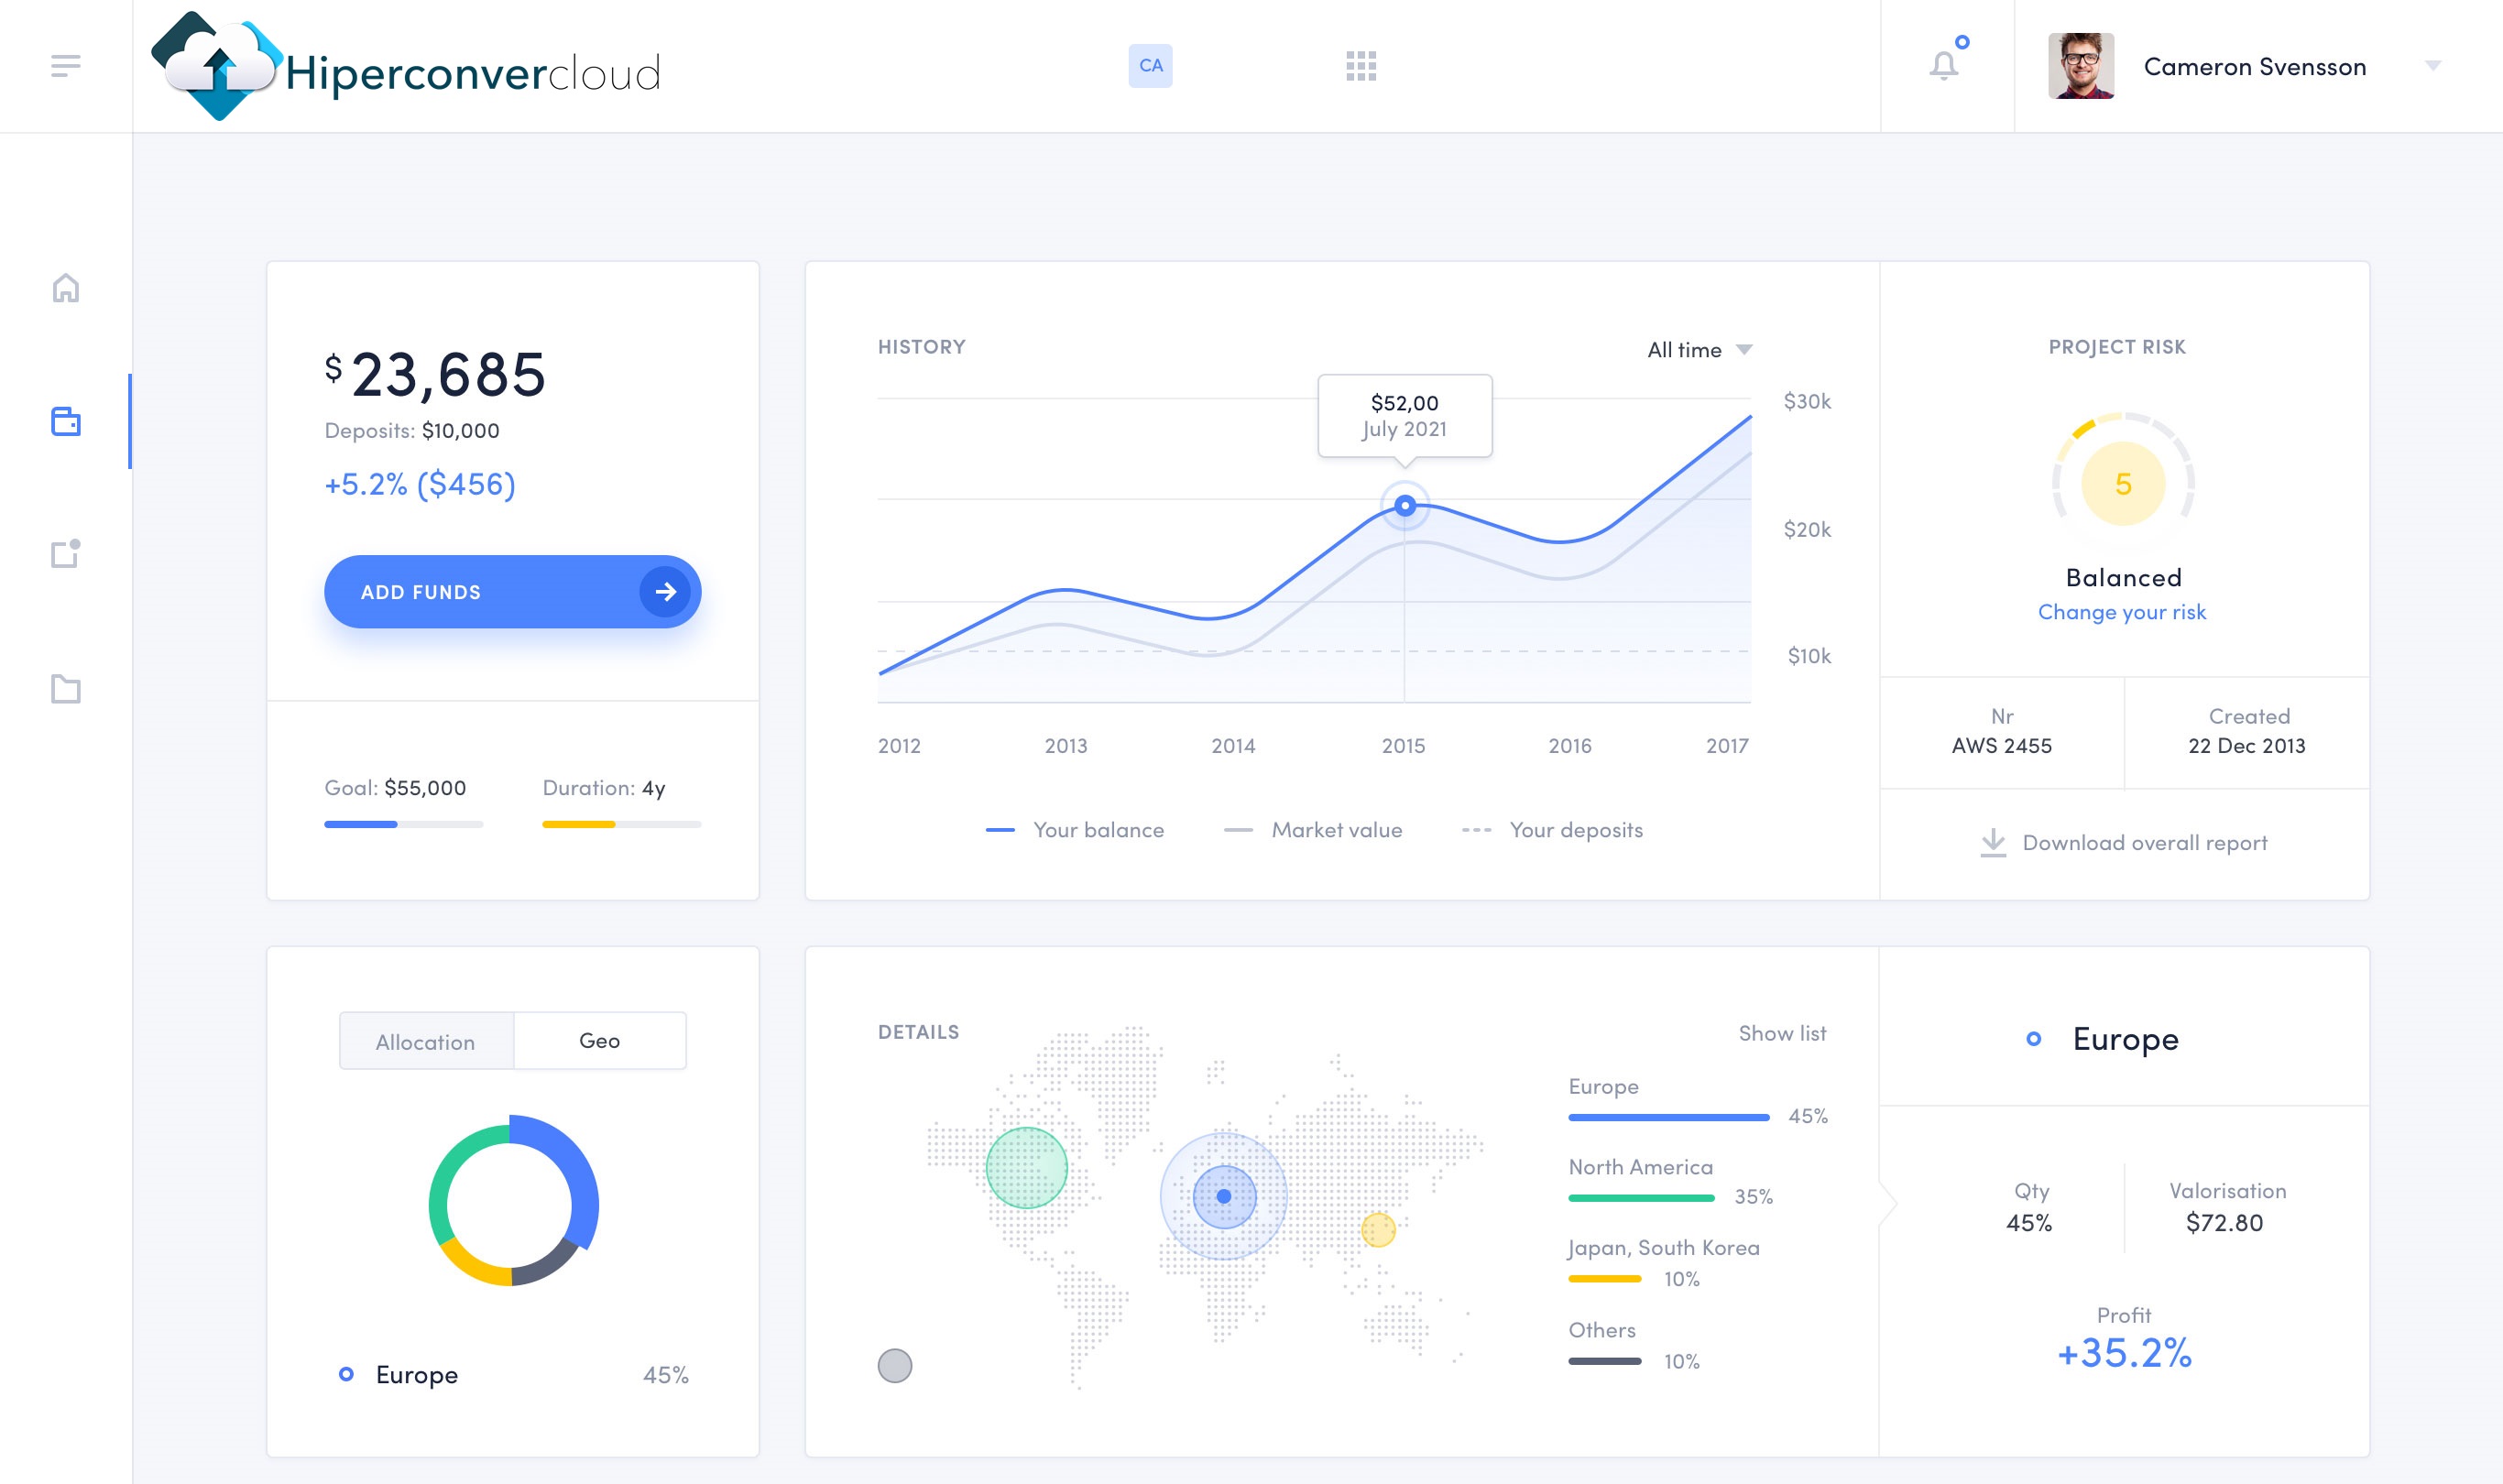Viewport: 2503px width, 1484px height.
Task: Click the 2015 data point on history chart
Action: [1405, 505]
